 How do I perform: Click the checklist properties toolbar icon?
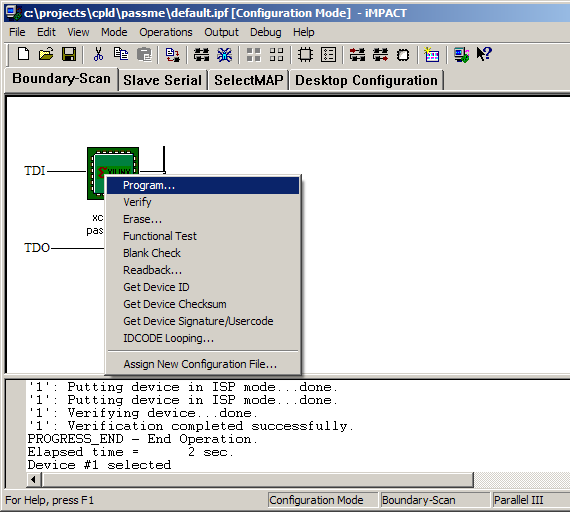[328, 55]
